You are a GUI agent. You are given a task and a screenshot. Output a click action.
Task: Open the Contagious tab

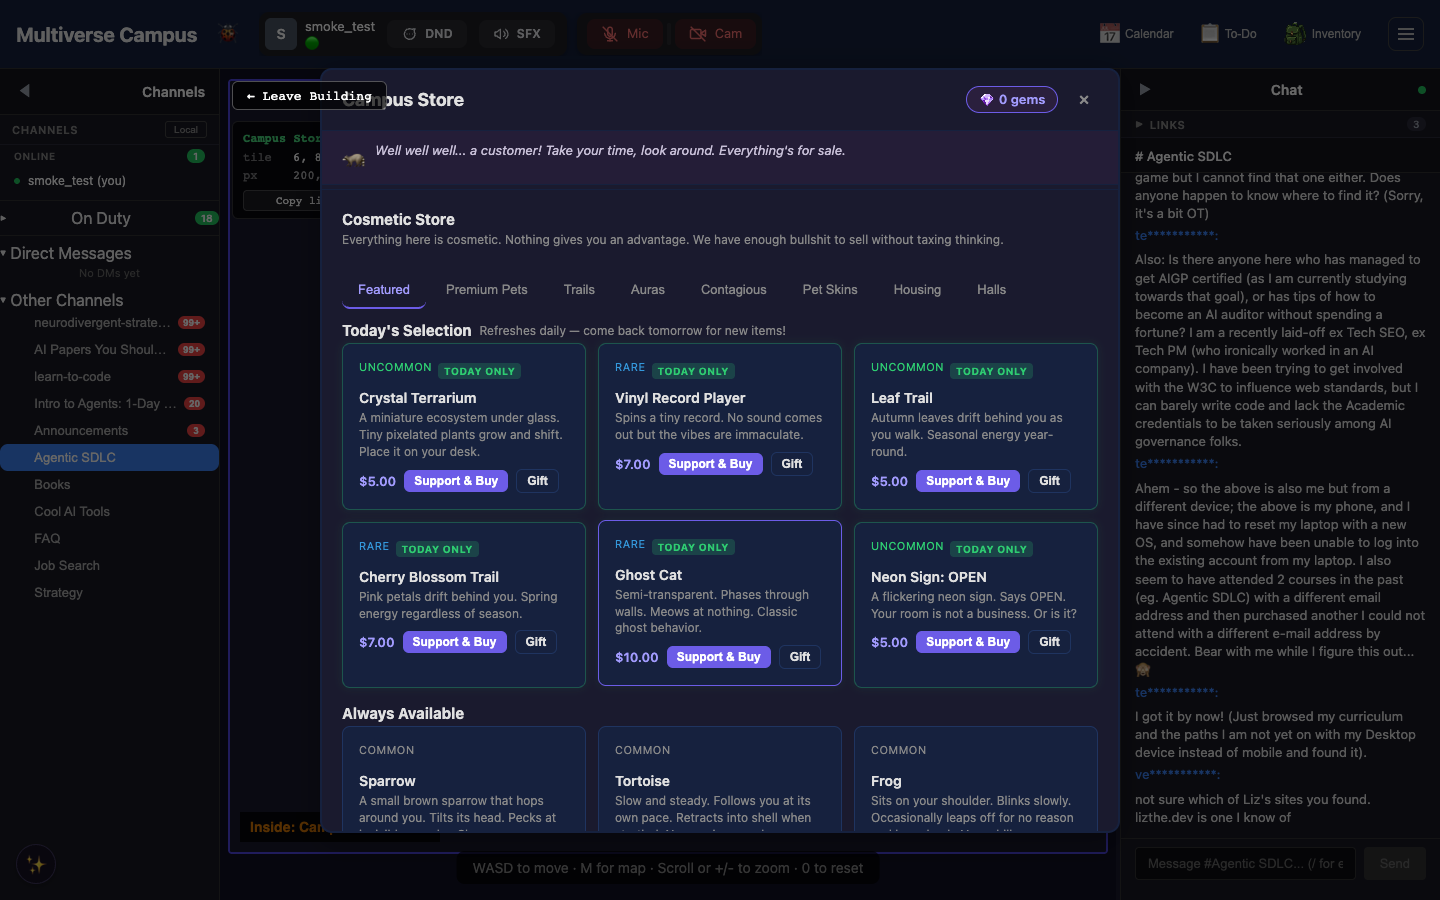click(x=734, y=290)
